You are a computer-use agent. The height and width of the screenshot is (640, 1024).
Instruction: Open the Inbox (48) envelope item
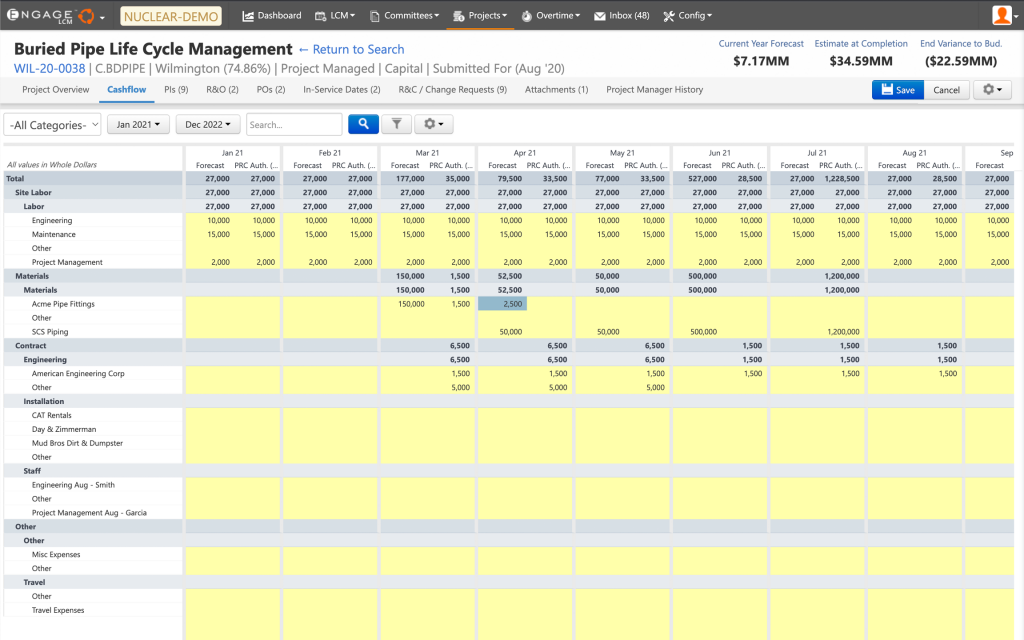621,16
